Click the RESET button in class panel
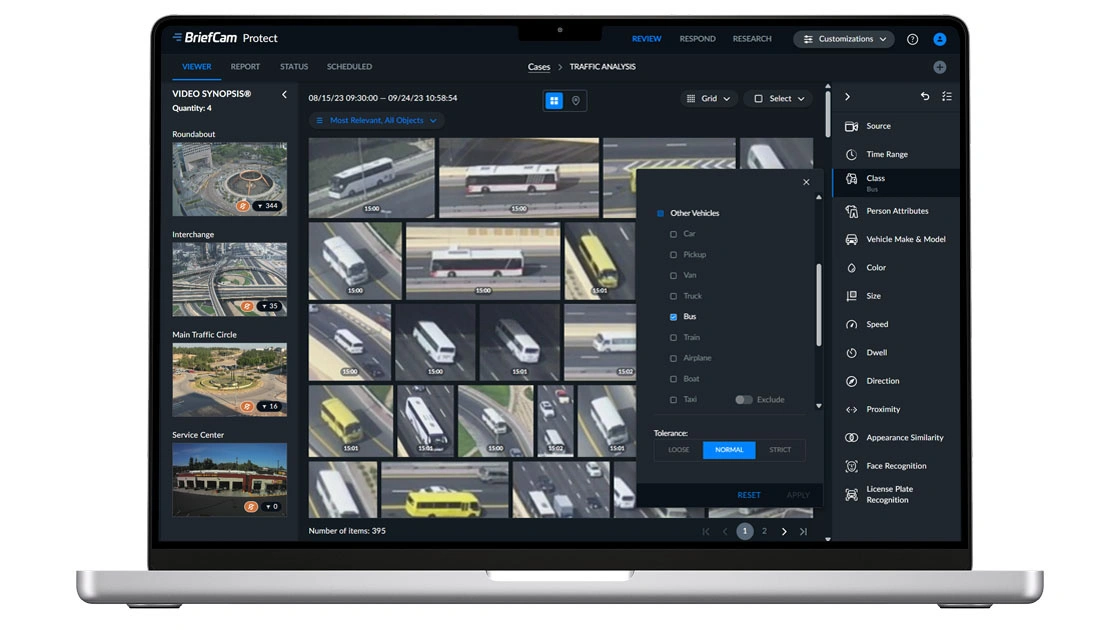1120x630 pixels. [x=749, y=495]
